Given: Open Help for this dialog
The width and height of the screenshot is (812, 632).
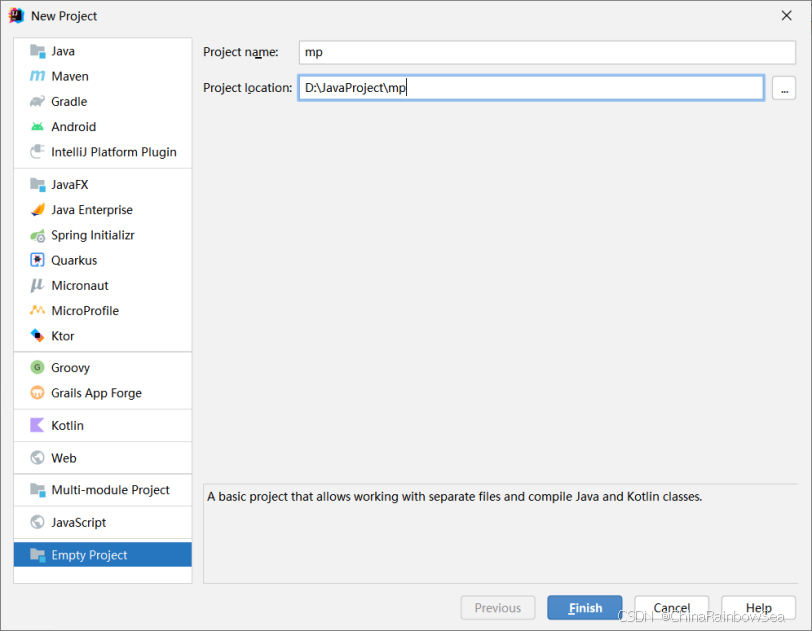Looking at the screenshot, I should pyautogui.click(x=759, y=608).
